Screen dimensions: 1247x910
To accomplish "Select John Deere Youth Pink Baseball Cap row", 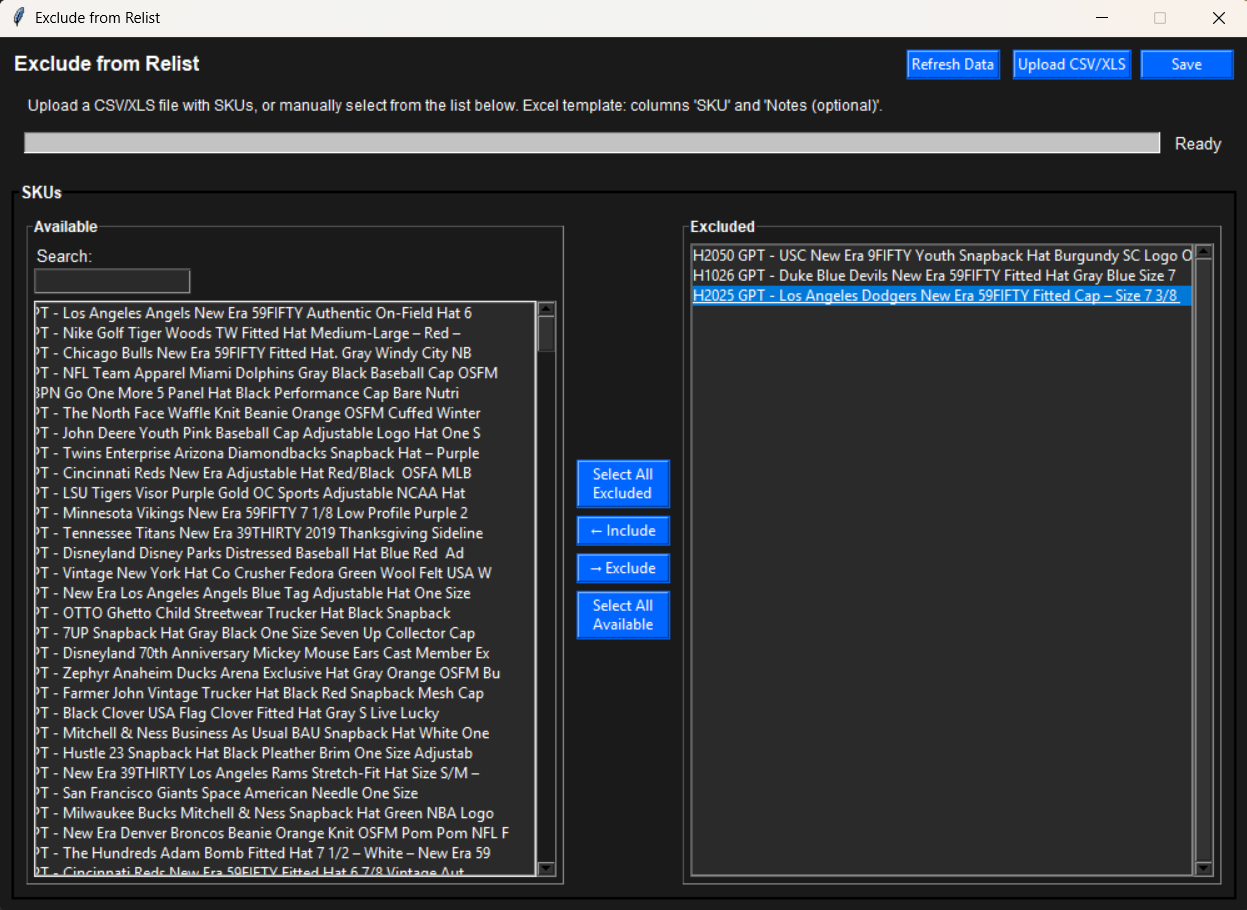I will [286, 433].
